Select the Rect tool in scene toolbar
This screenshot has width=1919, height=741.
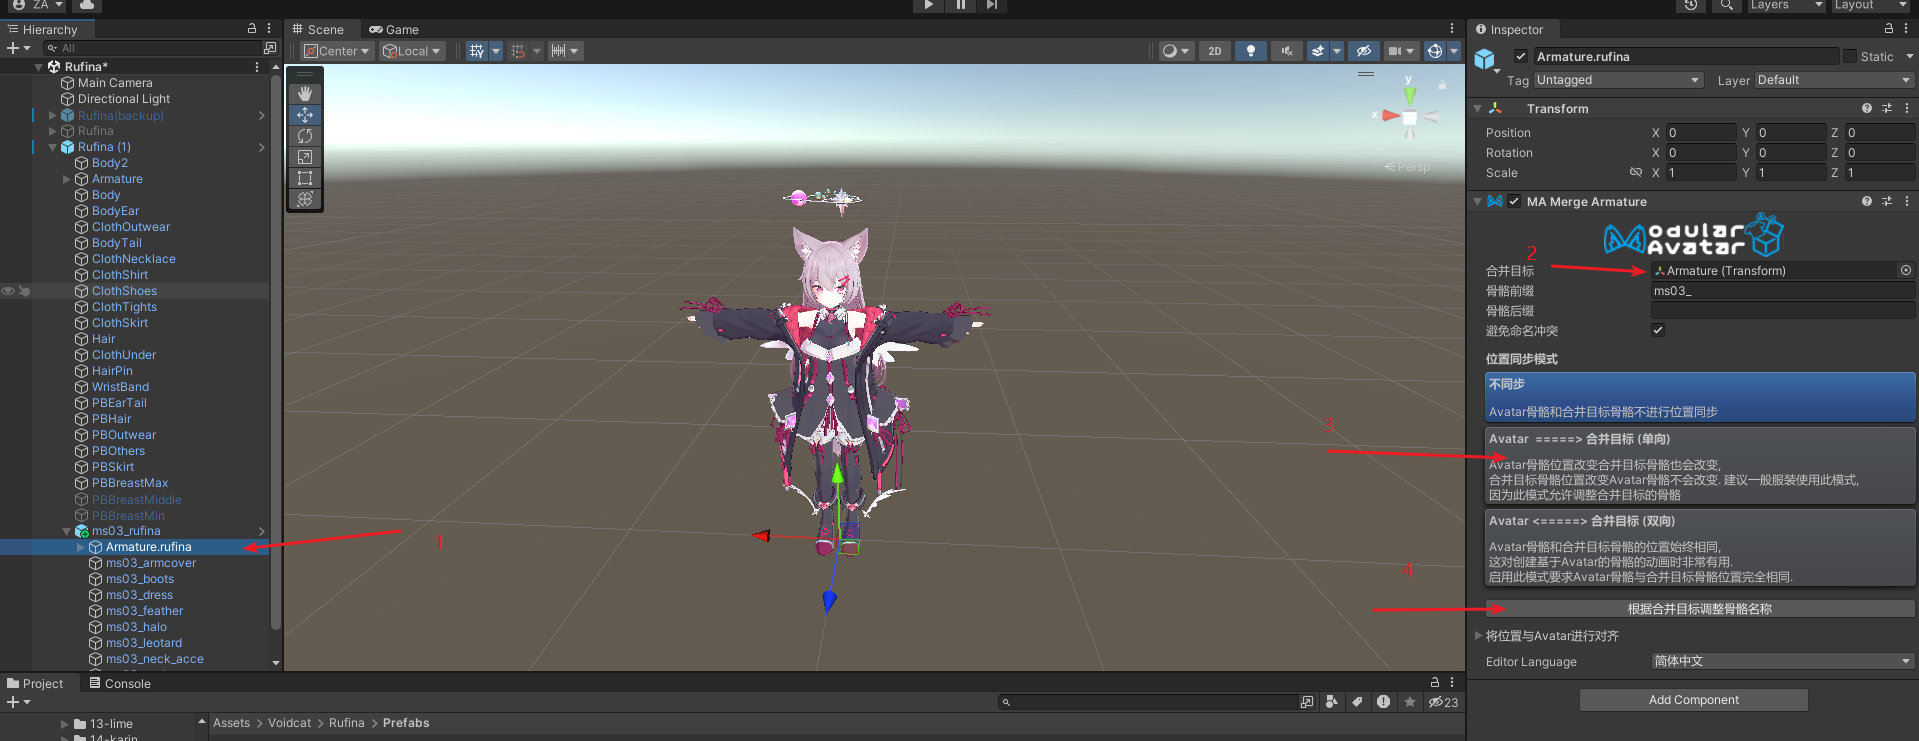point(305,178)
